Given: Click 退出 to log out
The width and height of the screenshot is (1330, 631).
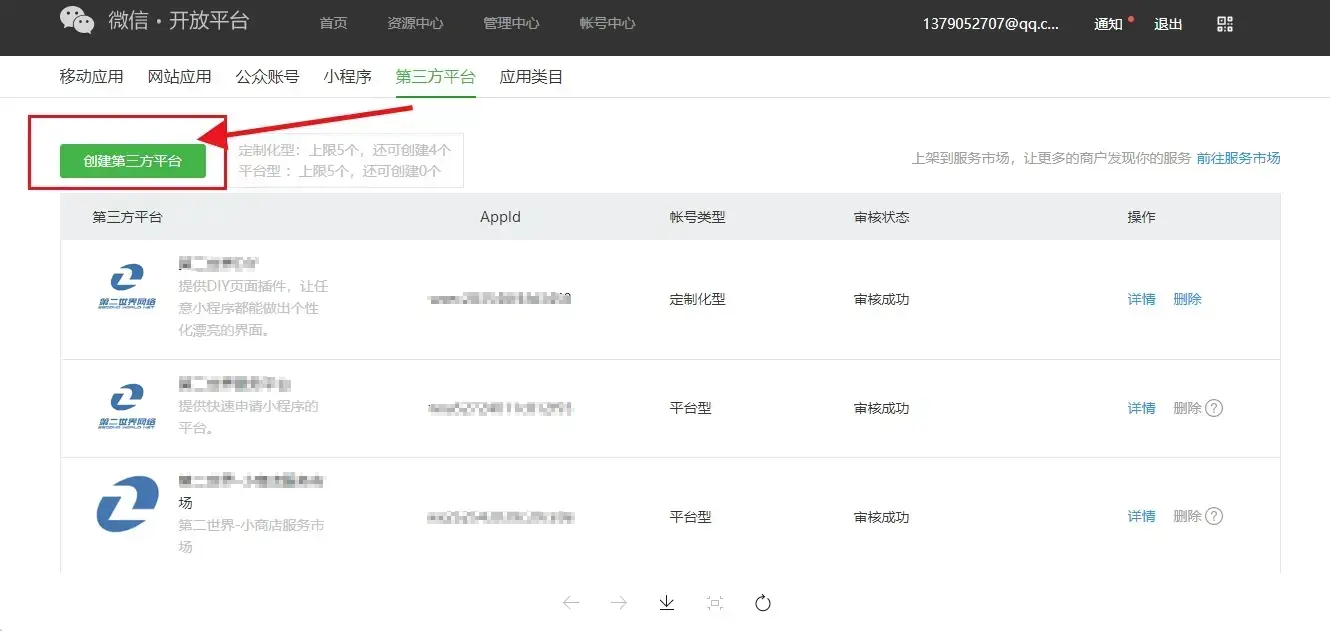Looking at the screenshot, I should [1168, 24].
